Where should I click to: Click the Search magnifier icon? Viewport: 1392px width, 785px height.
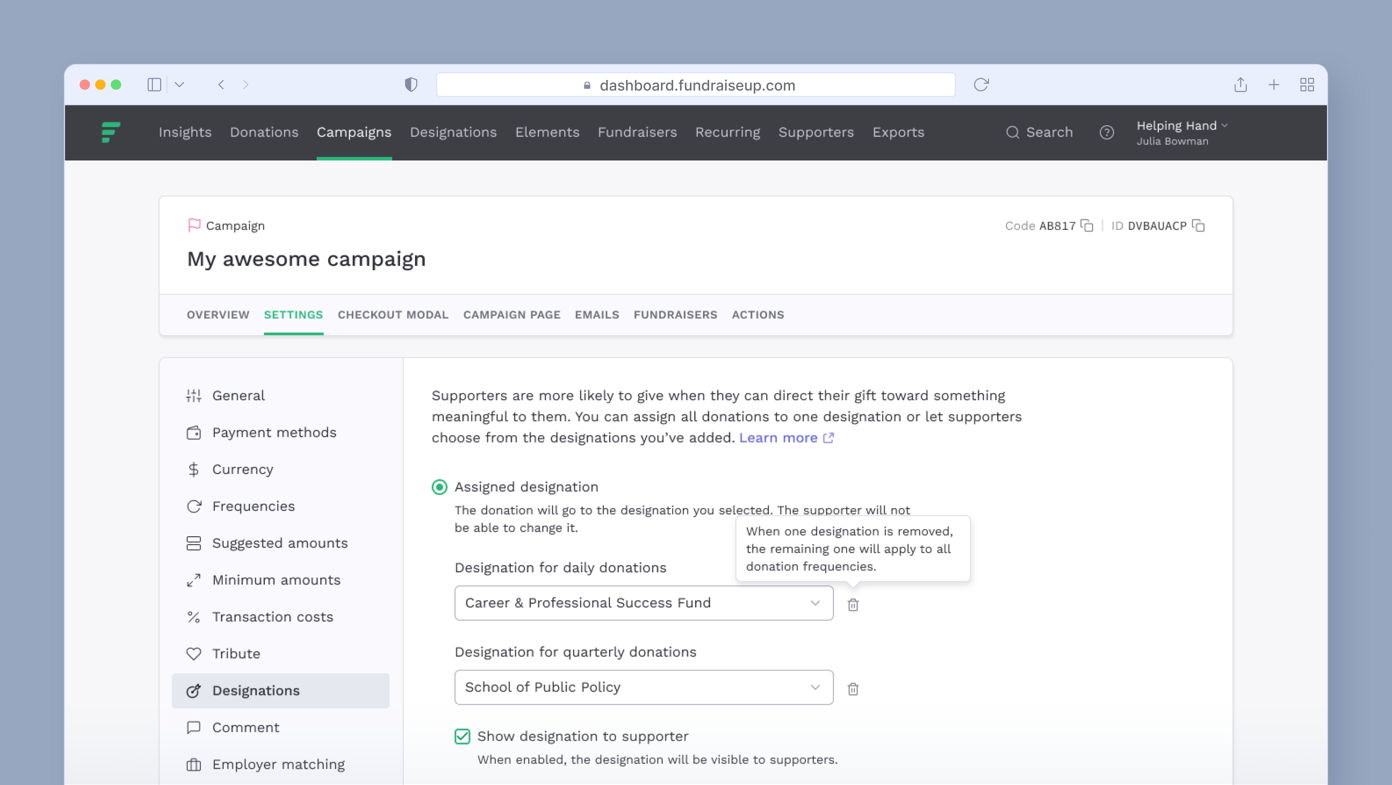click(x=1013, y=132)
